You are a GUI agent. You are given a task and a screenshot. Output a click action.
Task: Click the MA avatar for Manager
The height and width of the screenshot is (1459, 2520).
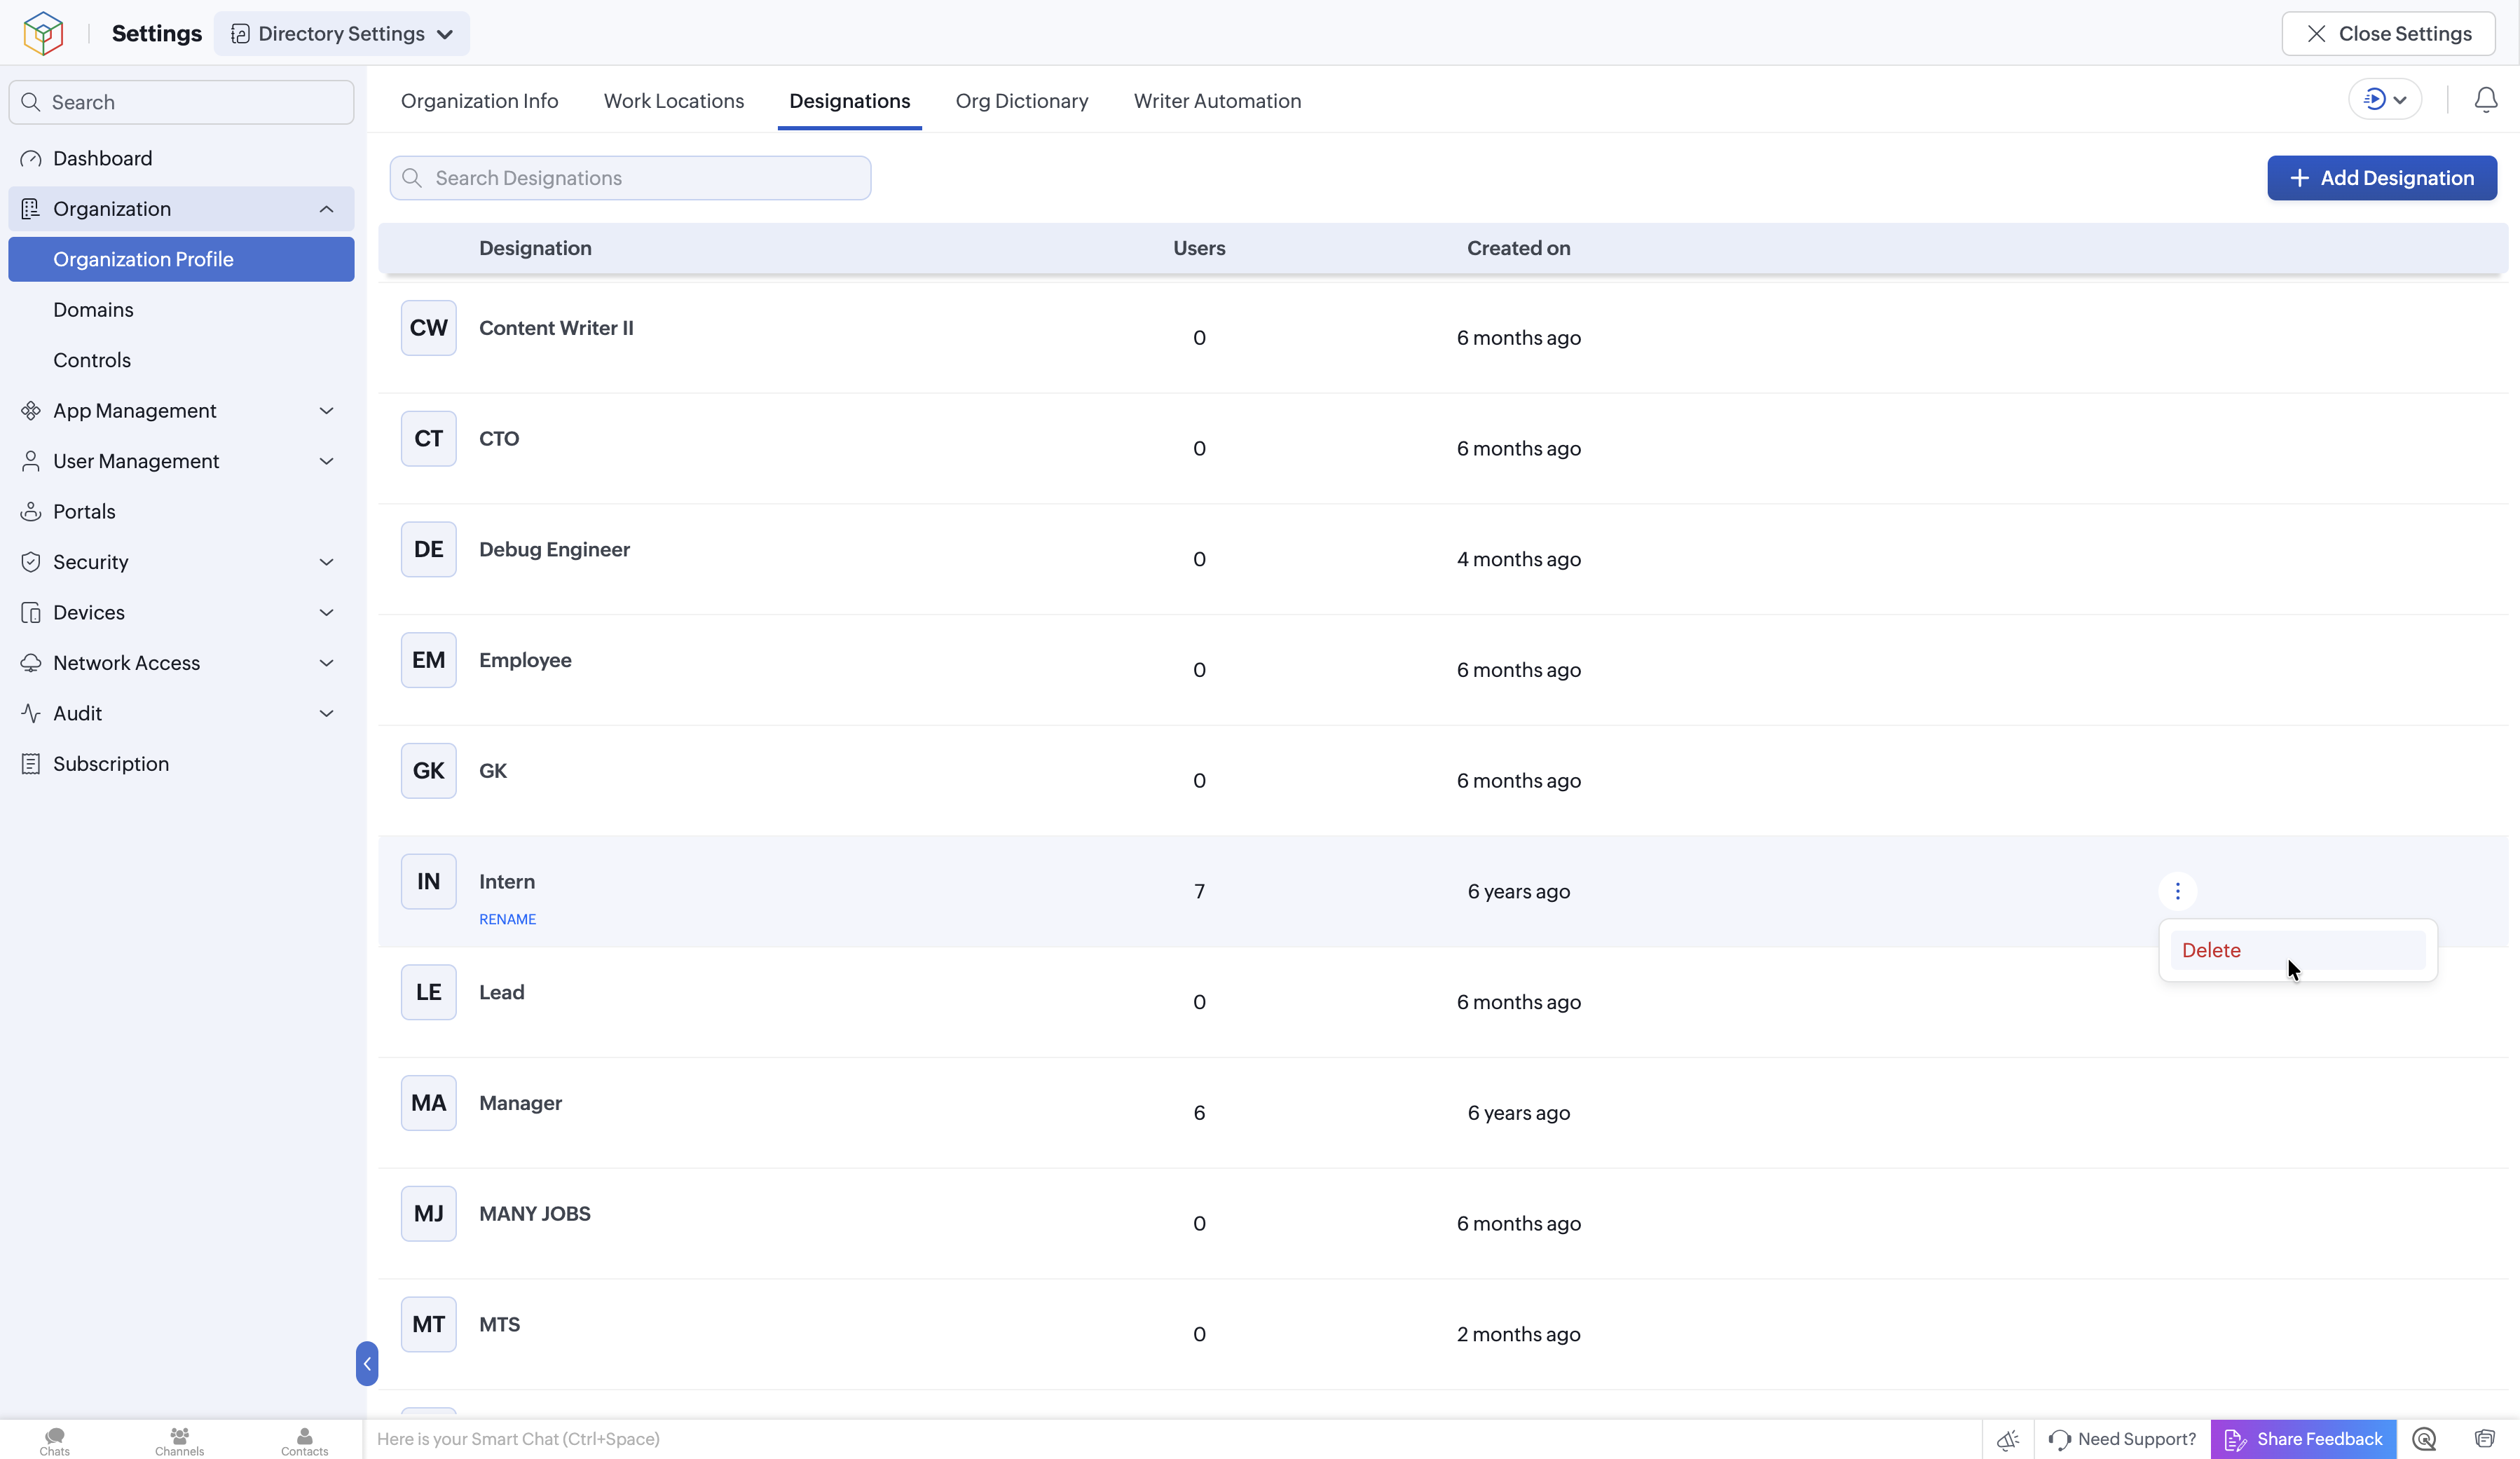pos(428,1103)
